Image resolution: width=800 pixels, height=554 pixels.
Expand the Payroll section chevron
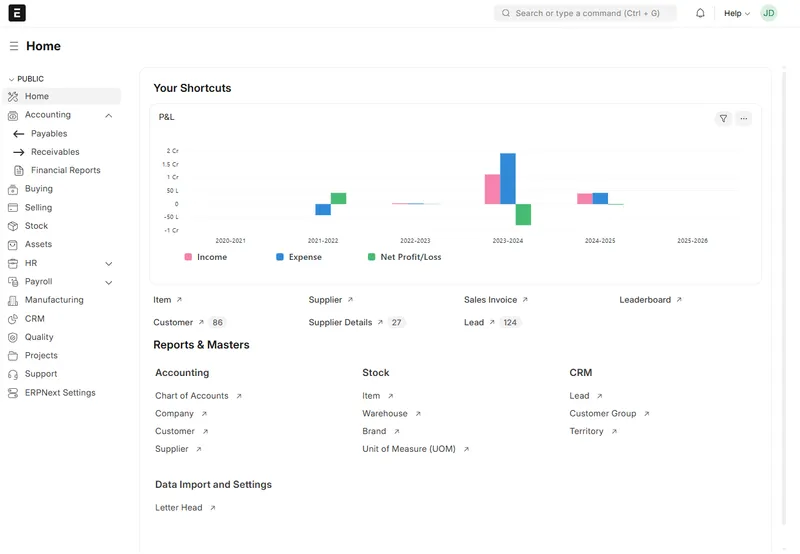[x=108, y=282]
